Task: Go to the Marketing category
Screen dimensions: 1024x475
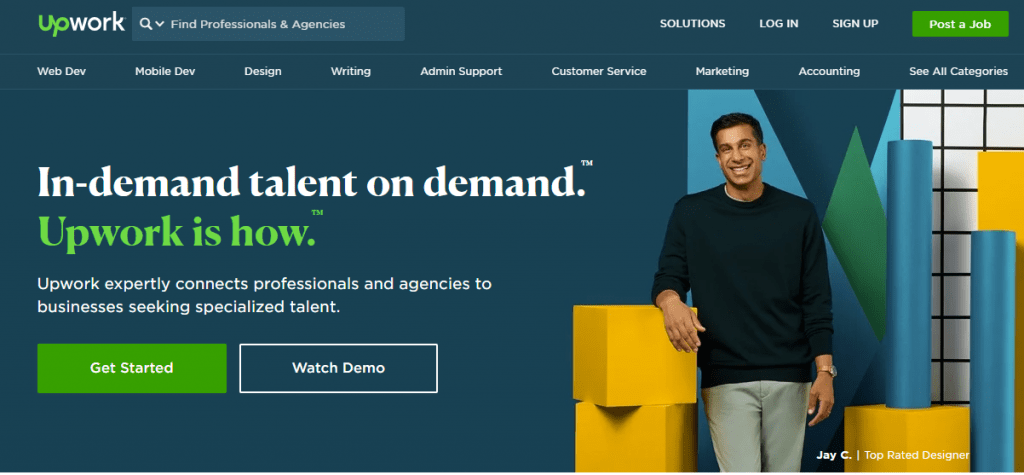Action: point(722,72)
